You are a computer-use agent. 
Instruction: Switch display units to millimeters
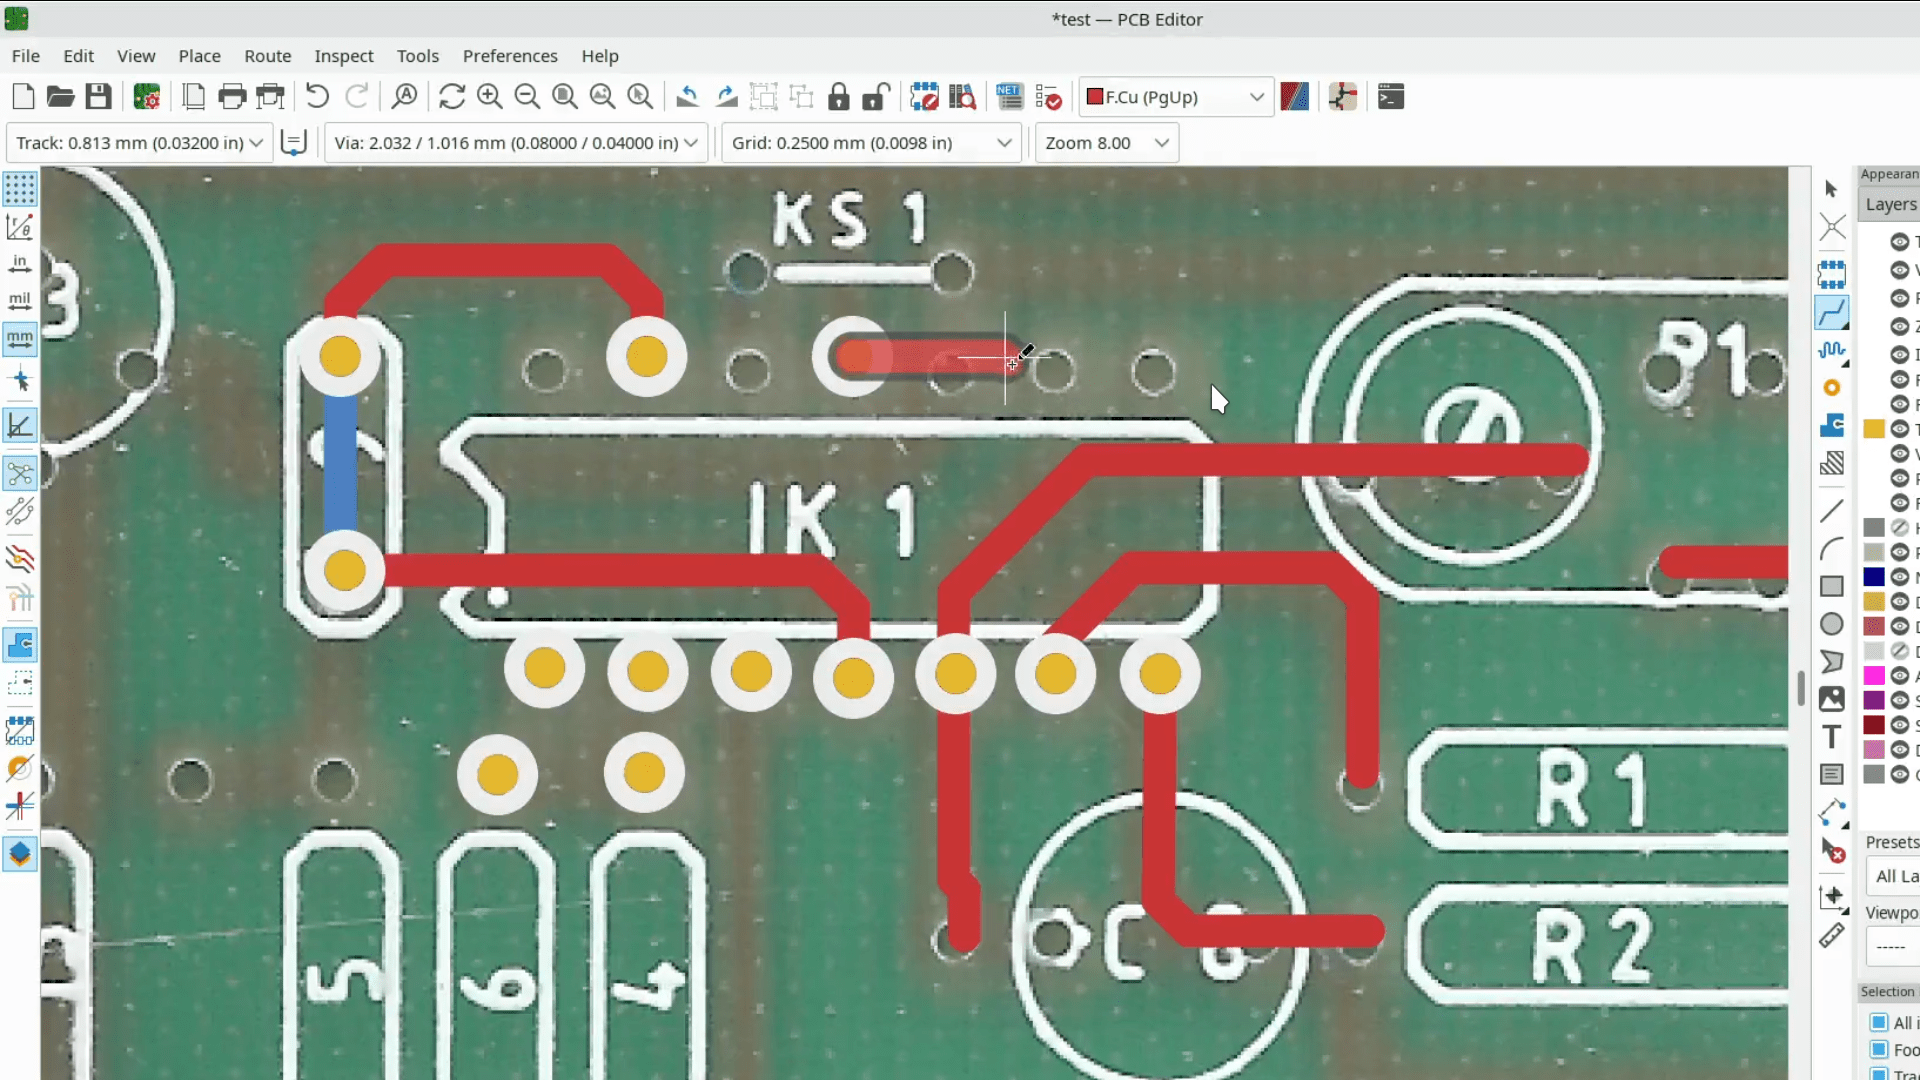click(19, 339)
